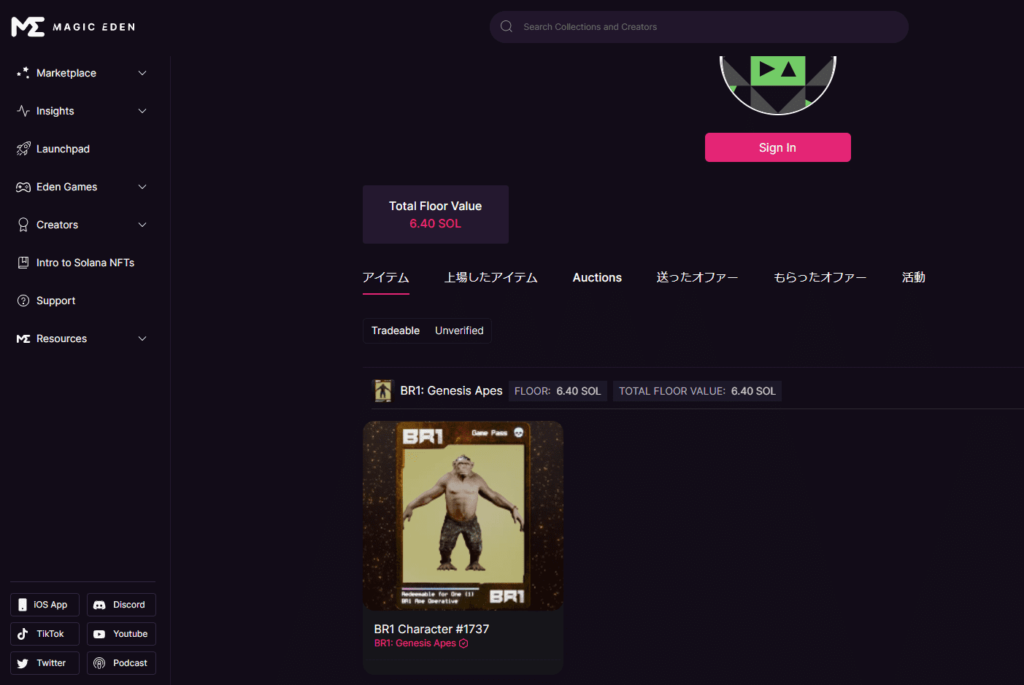Image resolution: width=1024 pixels, height=685 pixels.
Task: Open the BR1 Character #1737 thumbnail
Action: [463, 516]
